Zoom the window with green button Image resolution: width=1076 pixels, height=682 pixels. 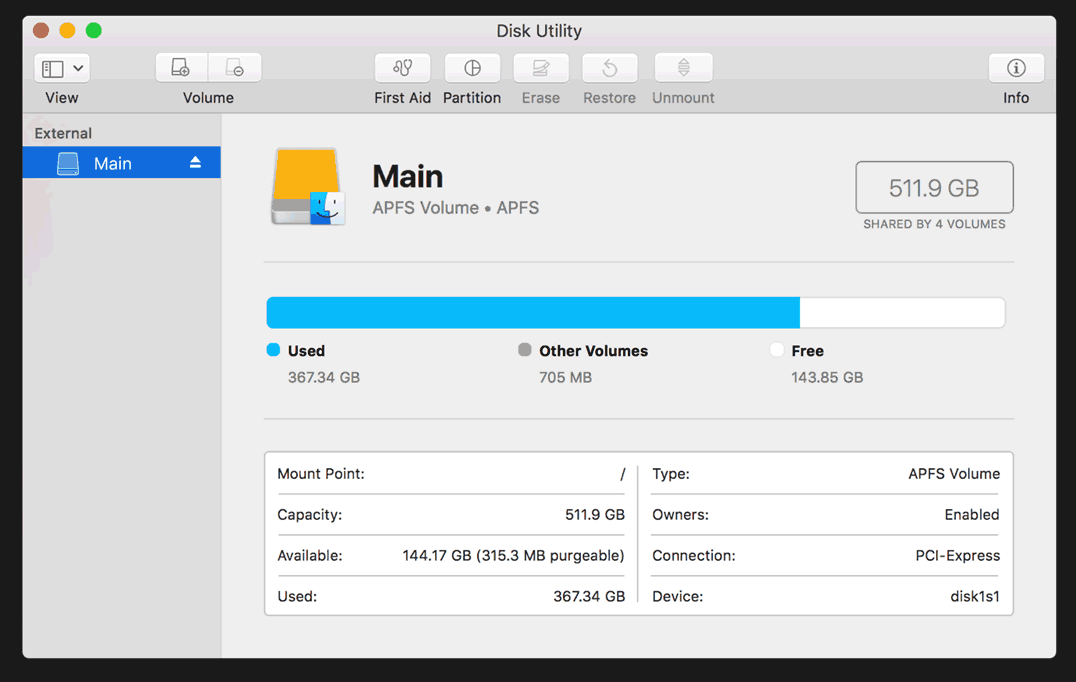94,30
